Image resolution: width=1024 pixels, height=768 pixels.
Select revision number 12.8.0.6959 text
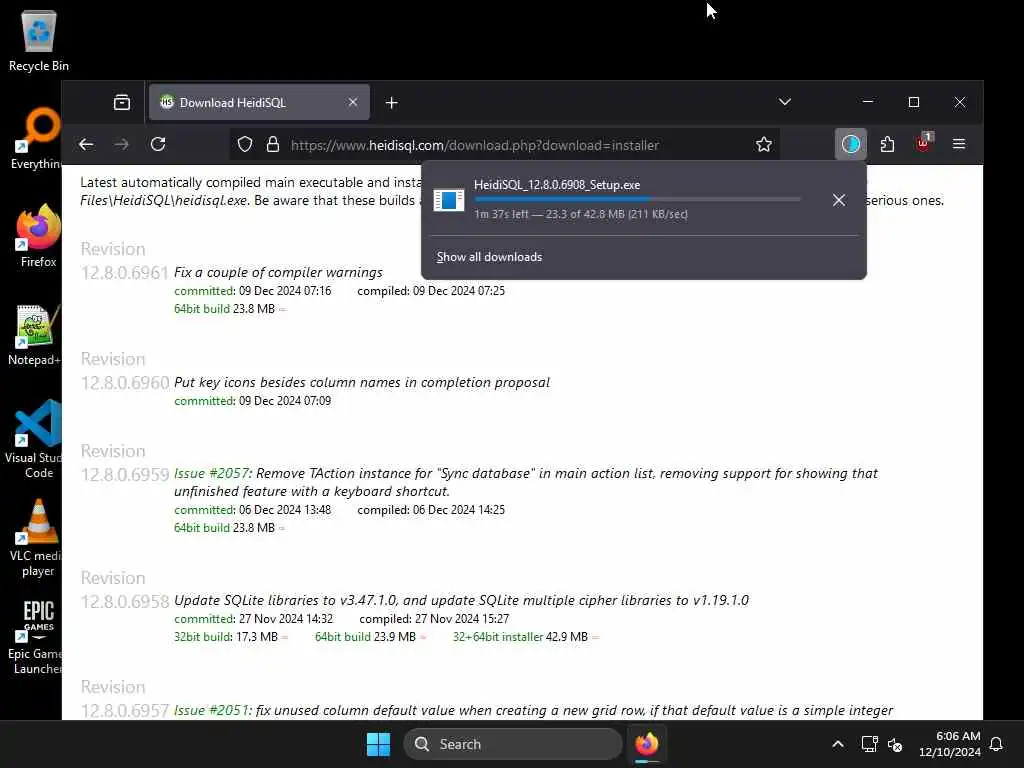point(125,474)
